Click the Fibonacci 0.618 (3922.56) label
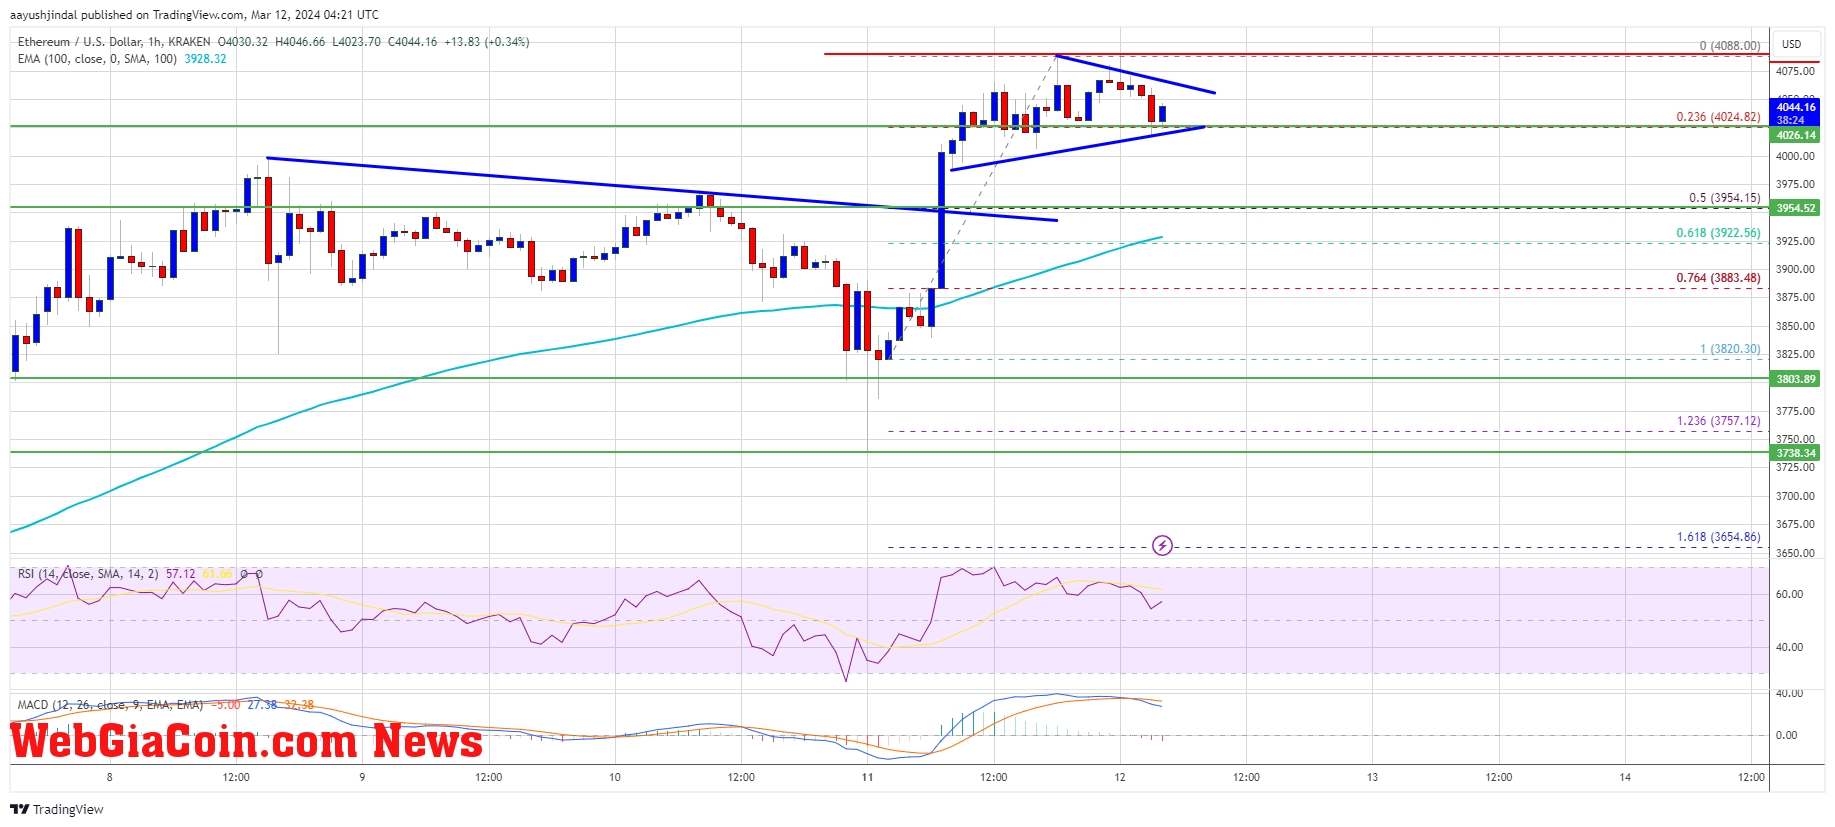The height and width of the screenshot is (827, 1835). 1718,233
